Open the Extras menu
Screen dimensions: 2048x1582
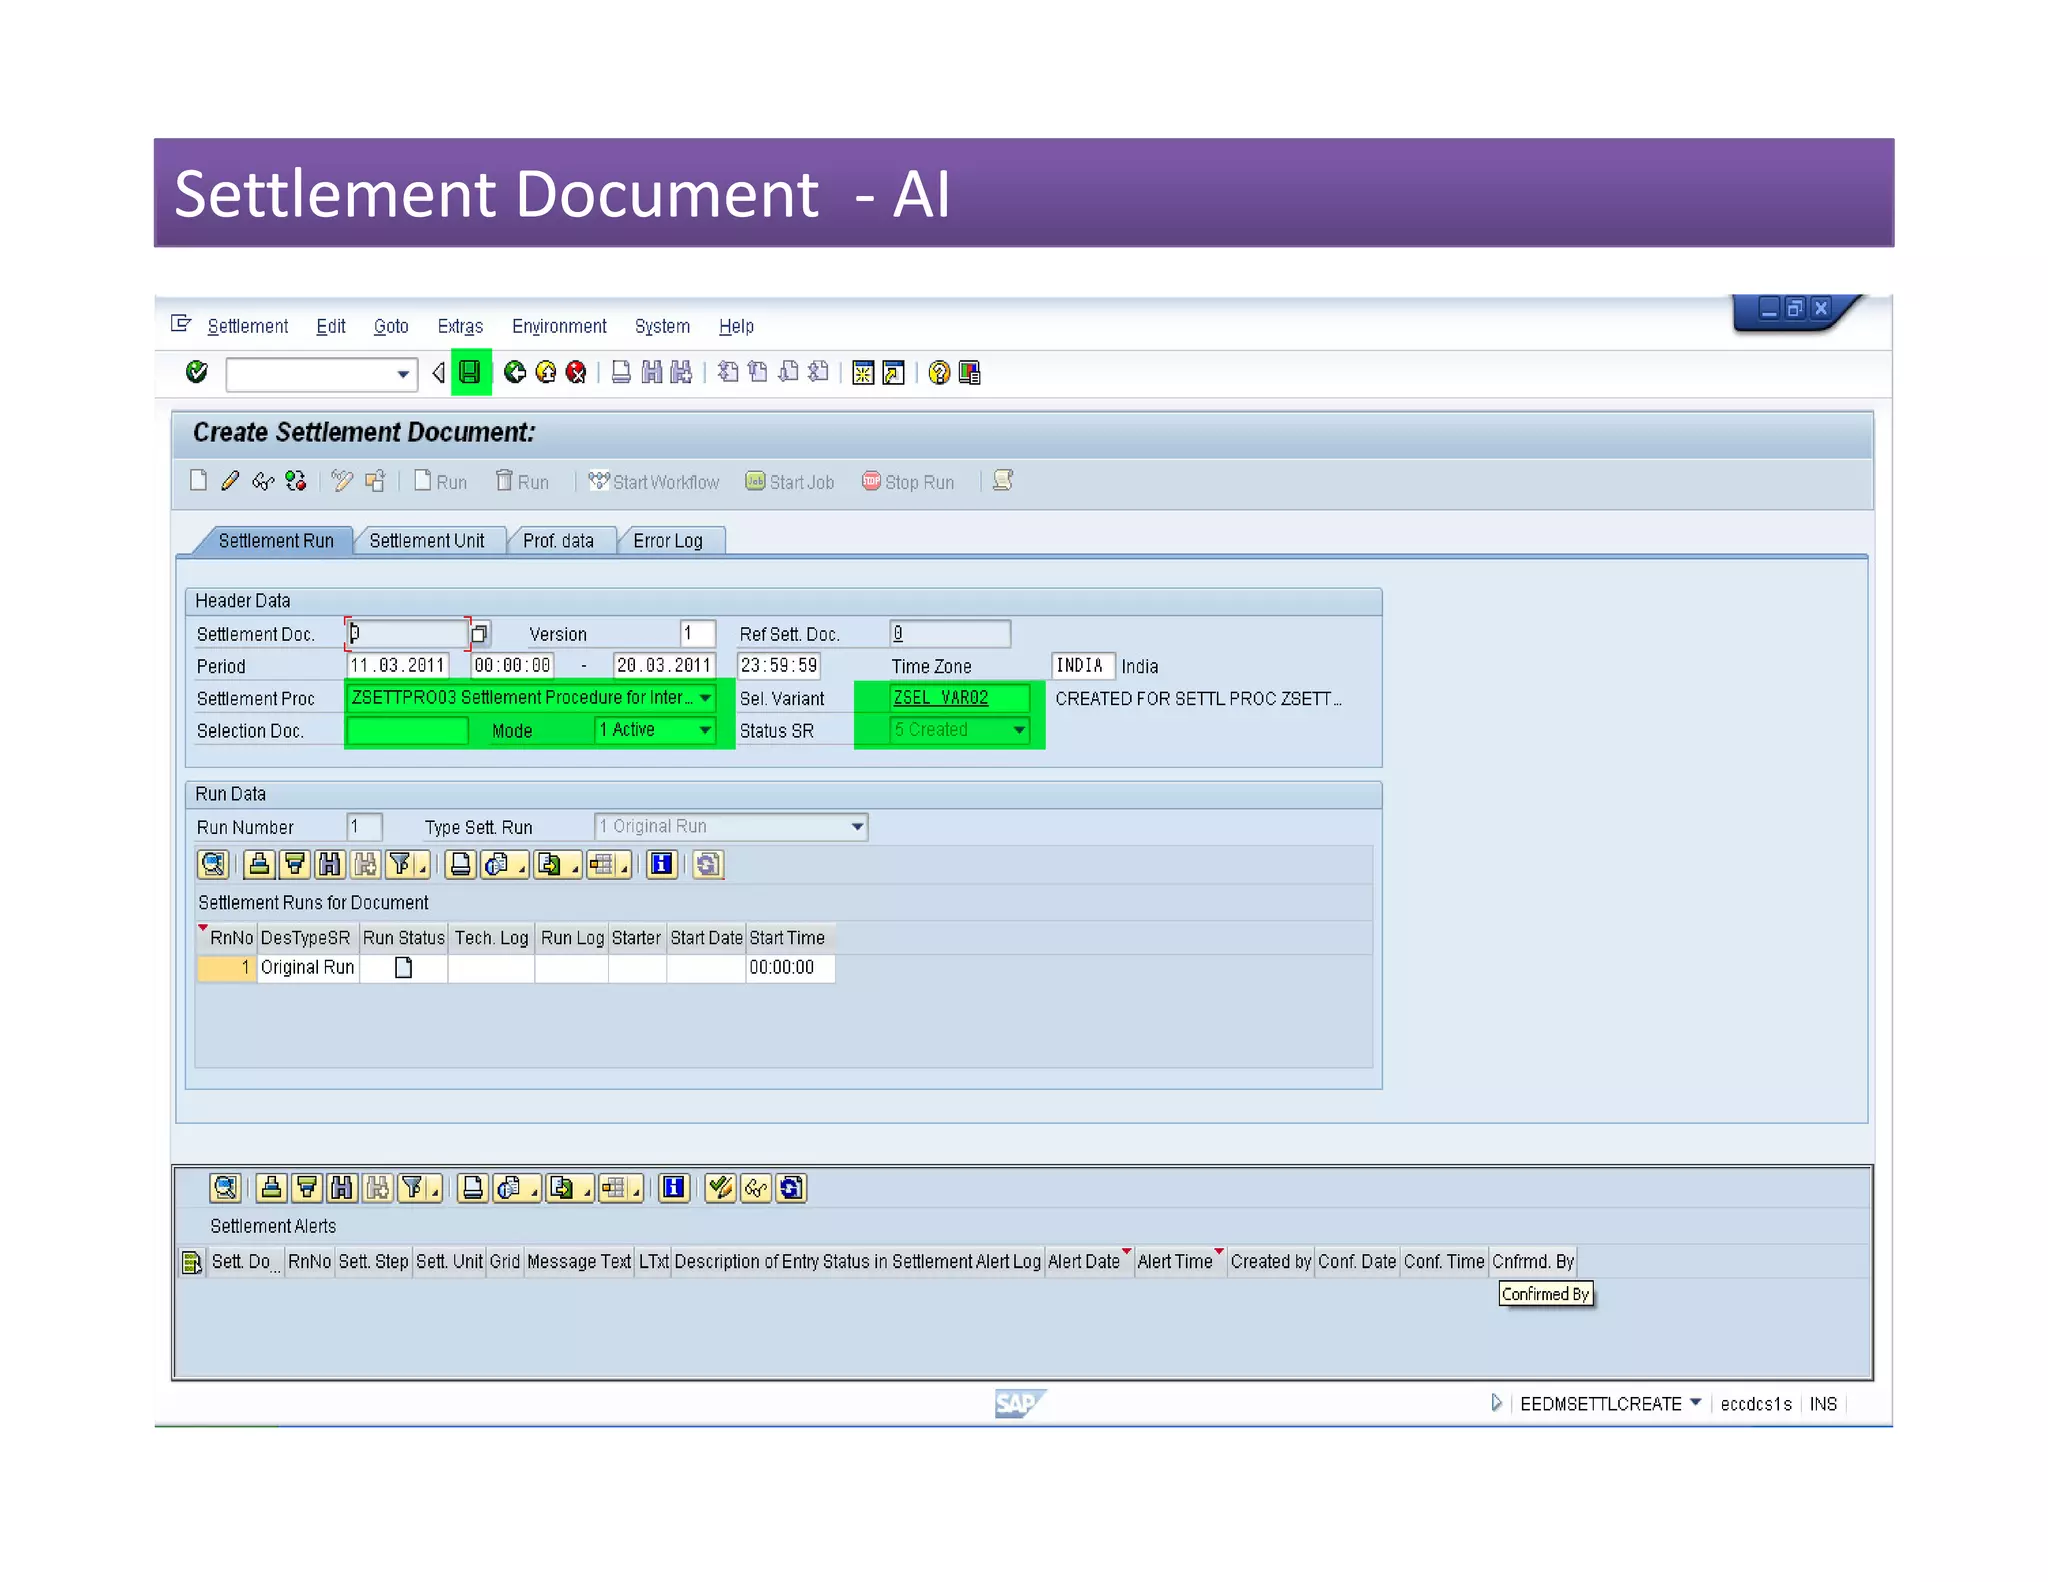coord(460,326)
